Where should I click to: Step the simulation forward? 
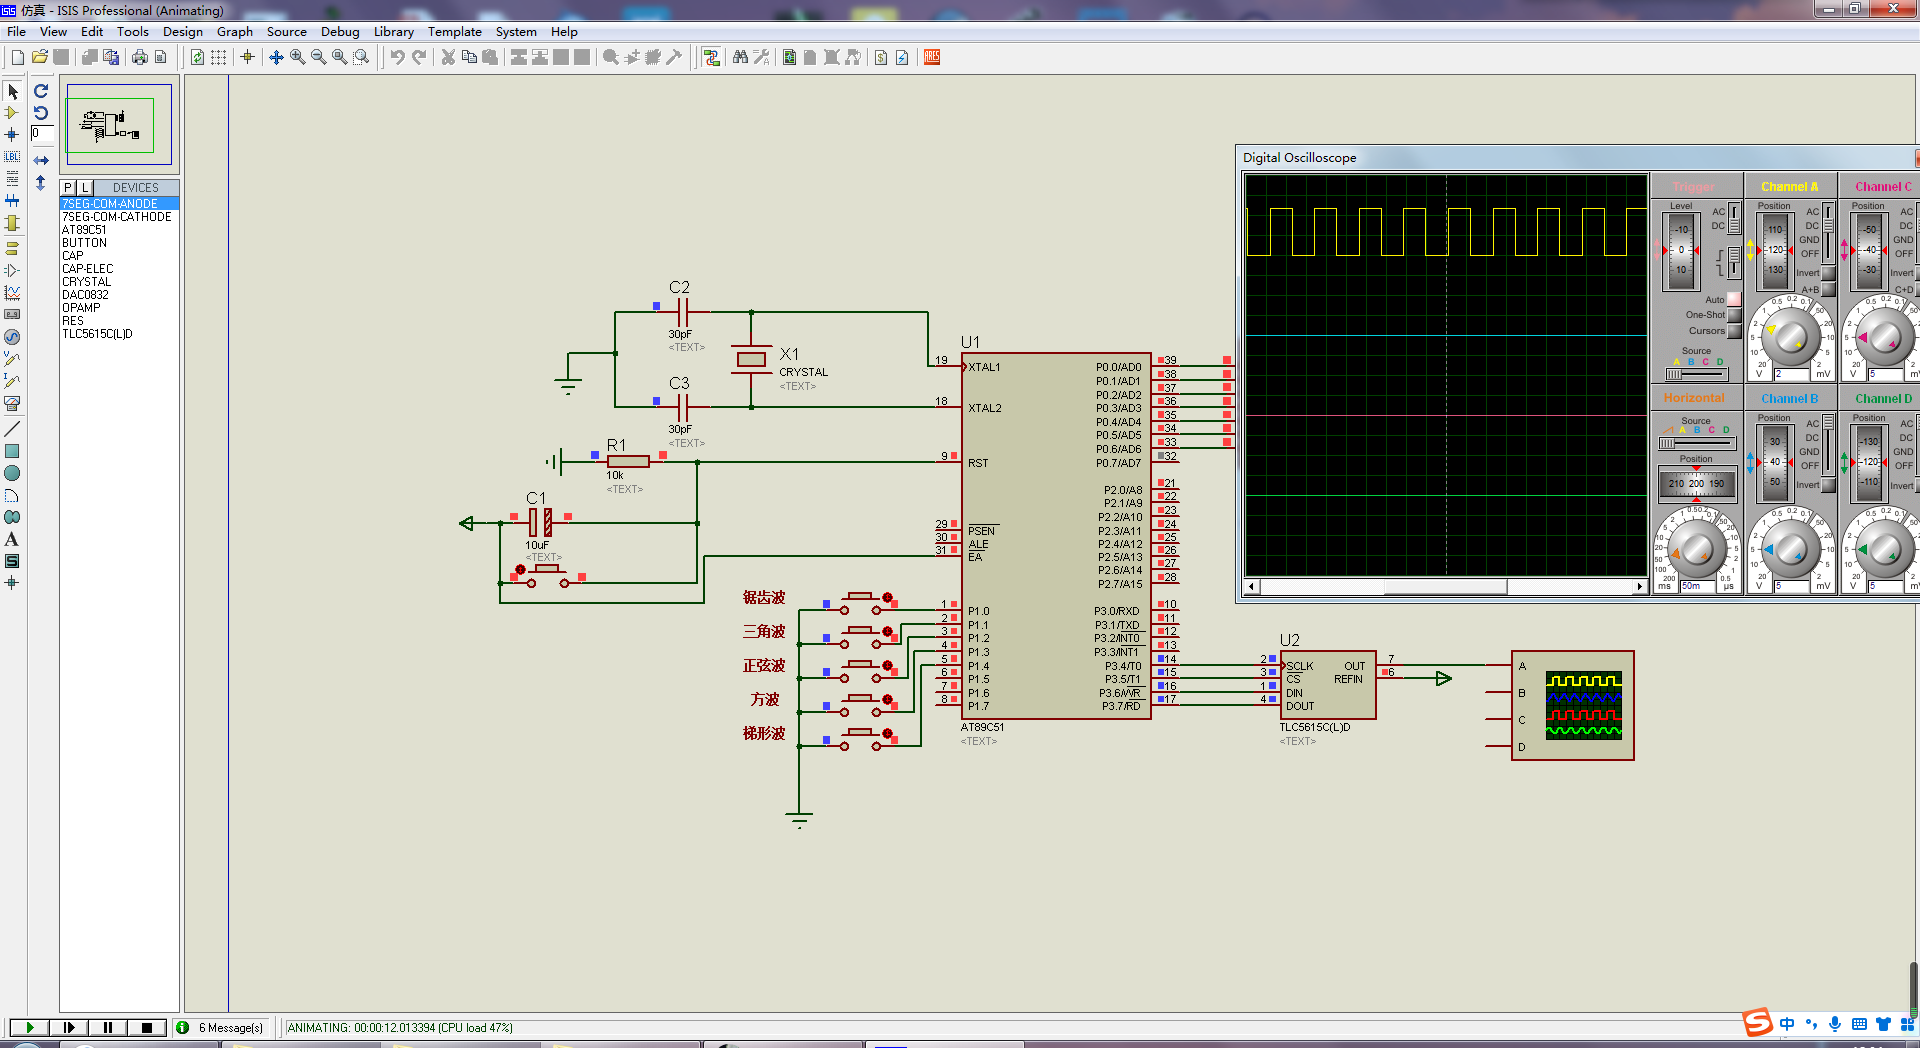click(x=68, y=1027)
